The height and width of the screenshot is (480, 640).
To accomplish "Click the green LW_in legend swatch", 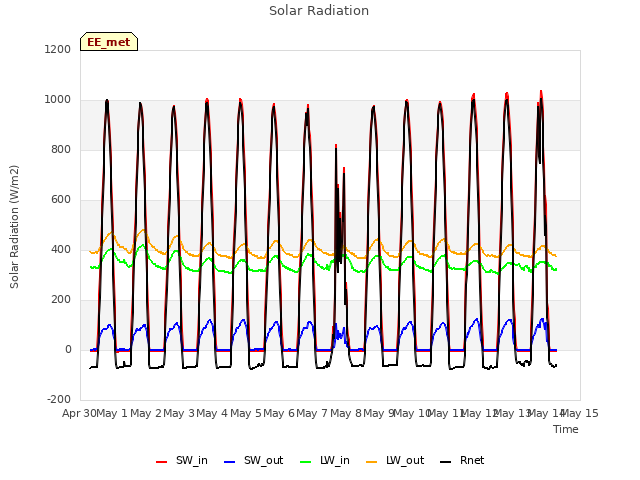I will (x=306, y=462).
